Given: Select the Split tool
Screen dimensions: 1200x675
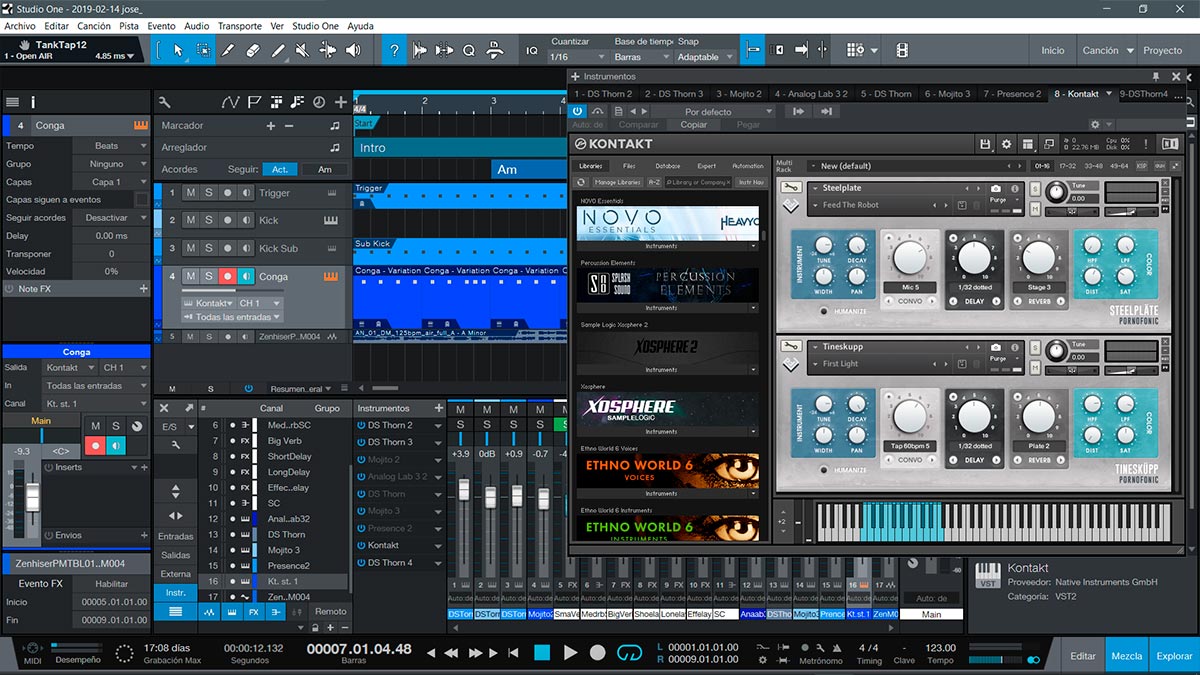Looking at the screenshot, I should 229,49.
